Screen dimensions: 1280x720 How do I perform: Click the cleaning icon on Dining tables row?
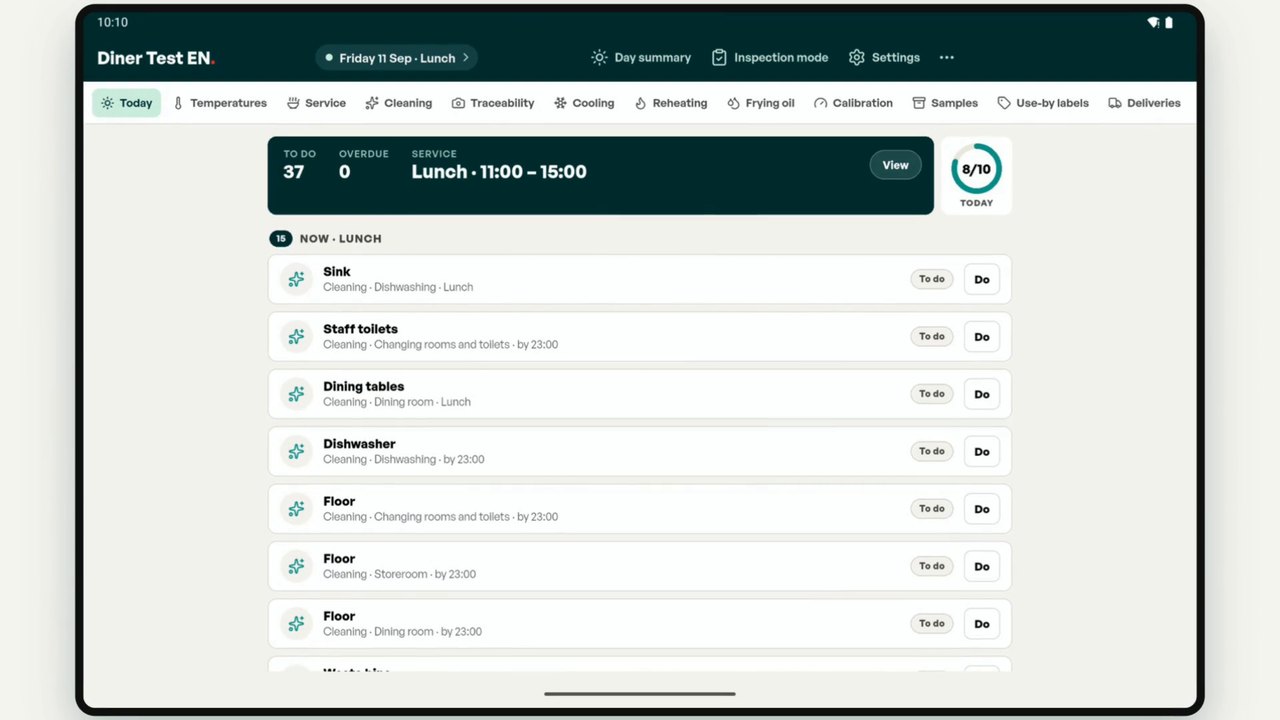[x=296, y=394]
